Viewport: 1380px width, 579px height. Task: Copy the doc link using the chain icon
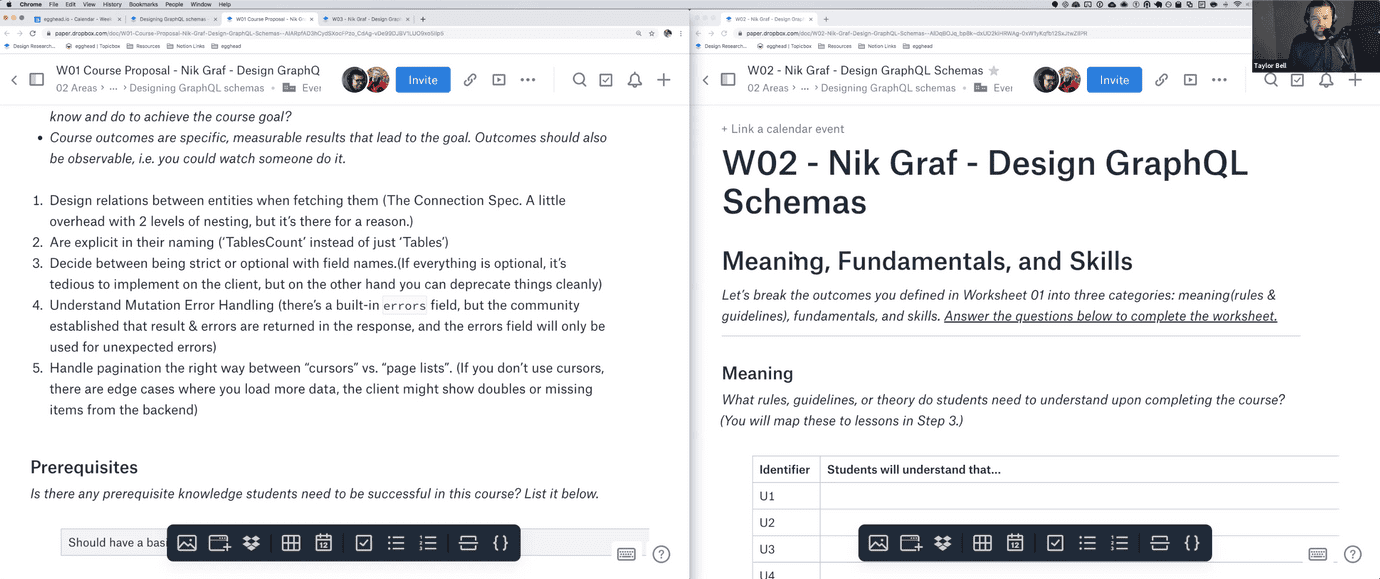(x=470, y=79)
